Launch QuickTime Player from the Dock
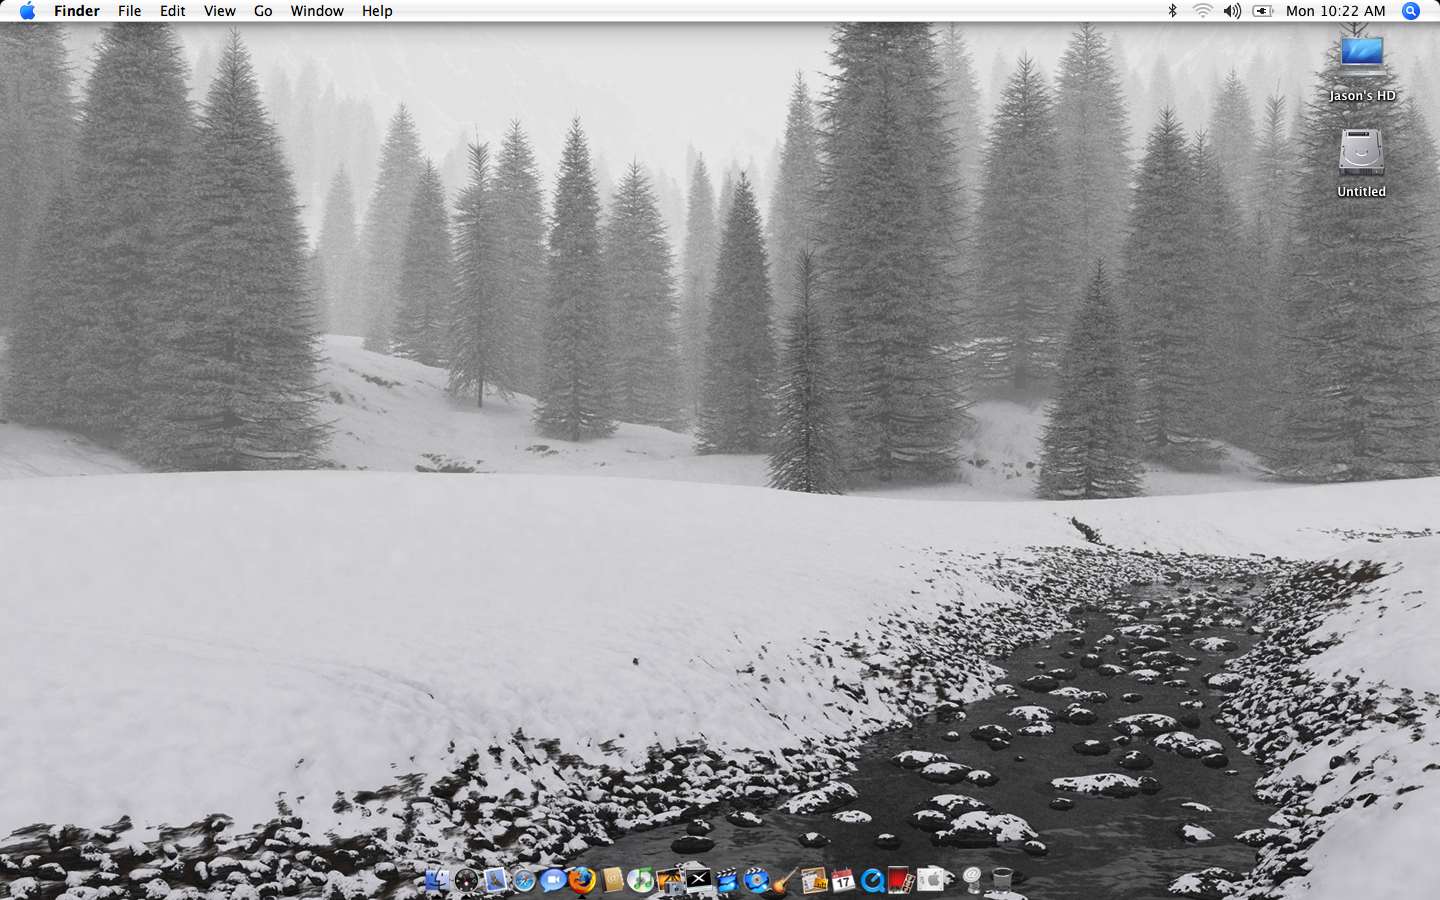Screen dimensions: 1440x900 pyautogui.click(x=872, y=880)
